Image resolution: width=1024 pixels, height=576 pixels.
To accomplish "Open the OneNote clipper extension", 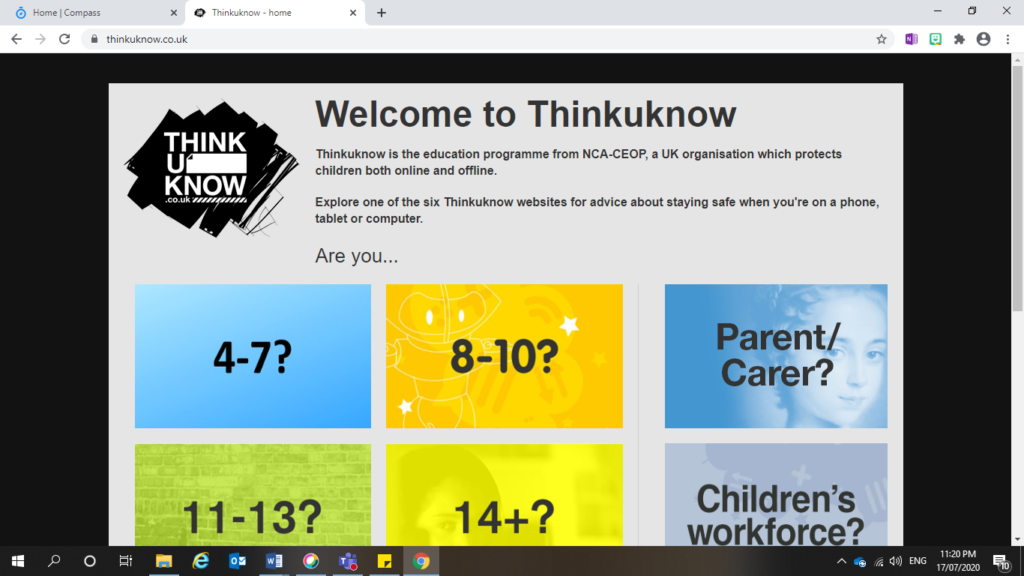I will [911, 39].
